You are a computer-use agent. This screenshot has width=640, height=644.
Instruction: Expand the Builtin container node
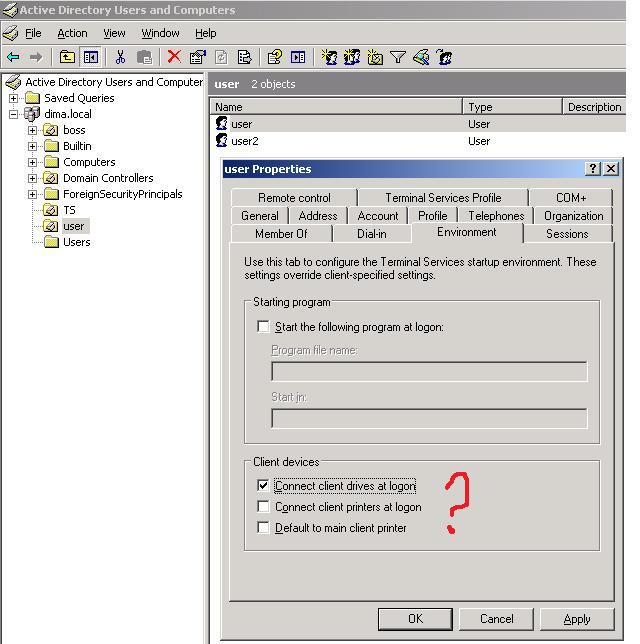[x=32, y=146]
